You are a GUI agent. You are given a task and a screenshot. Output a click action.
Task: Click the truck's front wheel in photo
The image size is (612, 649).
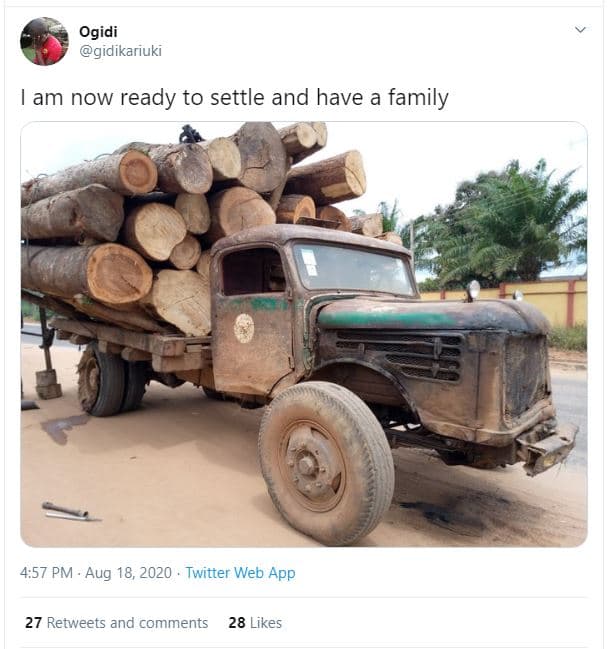[x=325, y=462]
